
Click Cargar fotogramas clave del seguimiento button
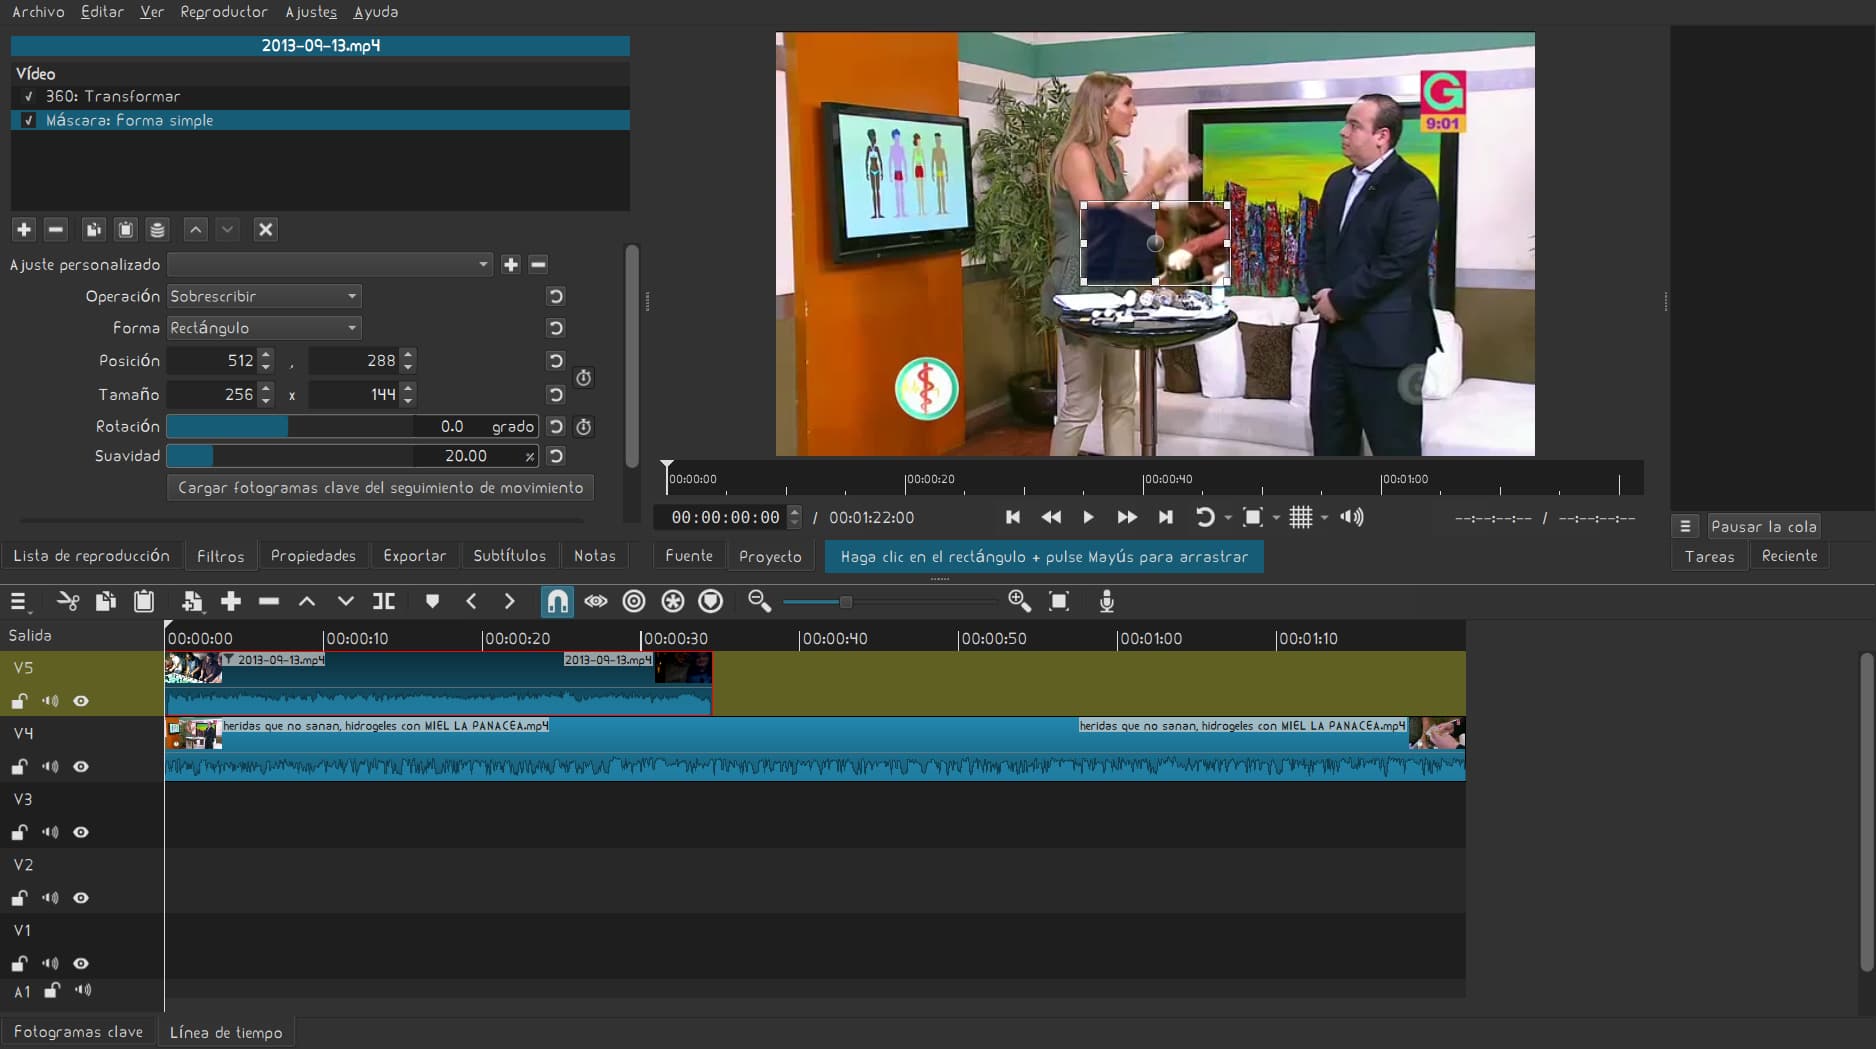click(380, 488)
